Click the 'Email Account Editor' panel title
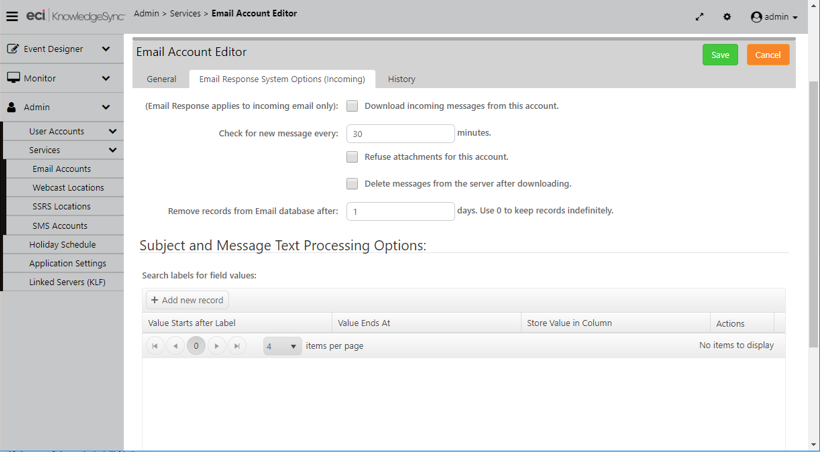824x455 pixels. pyautogui.click(x=191, y=52)
